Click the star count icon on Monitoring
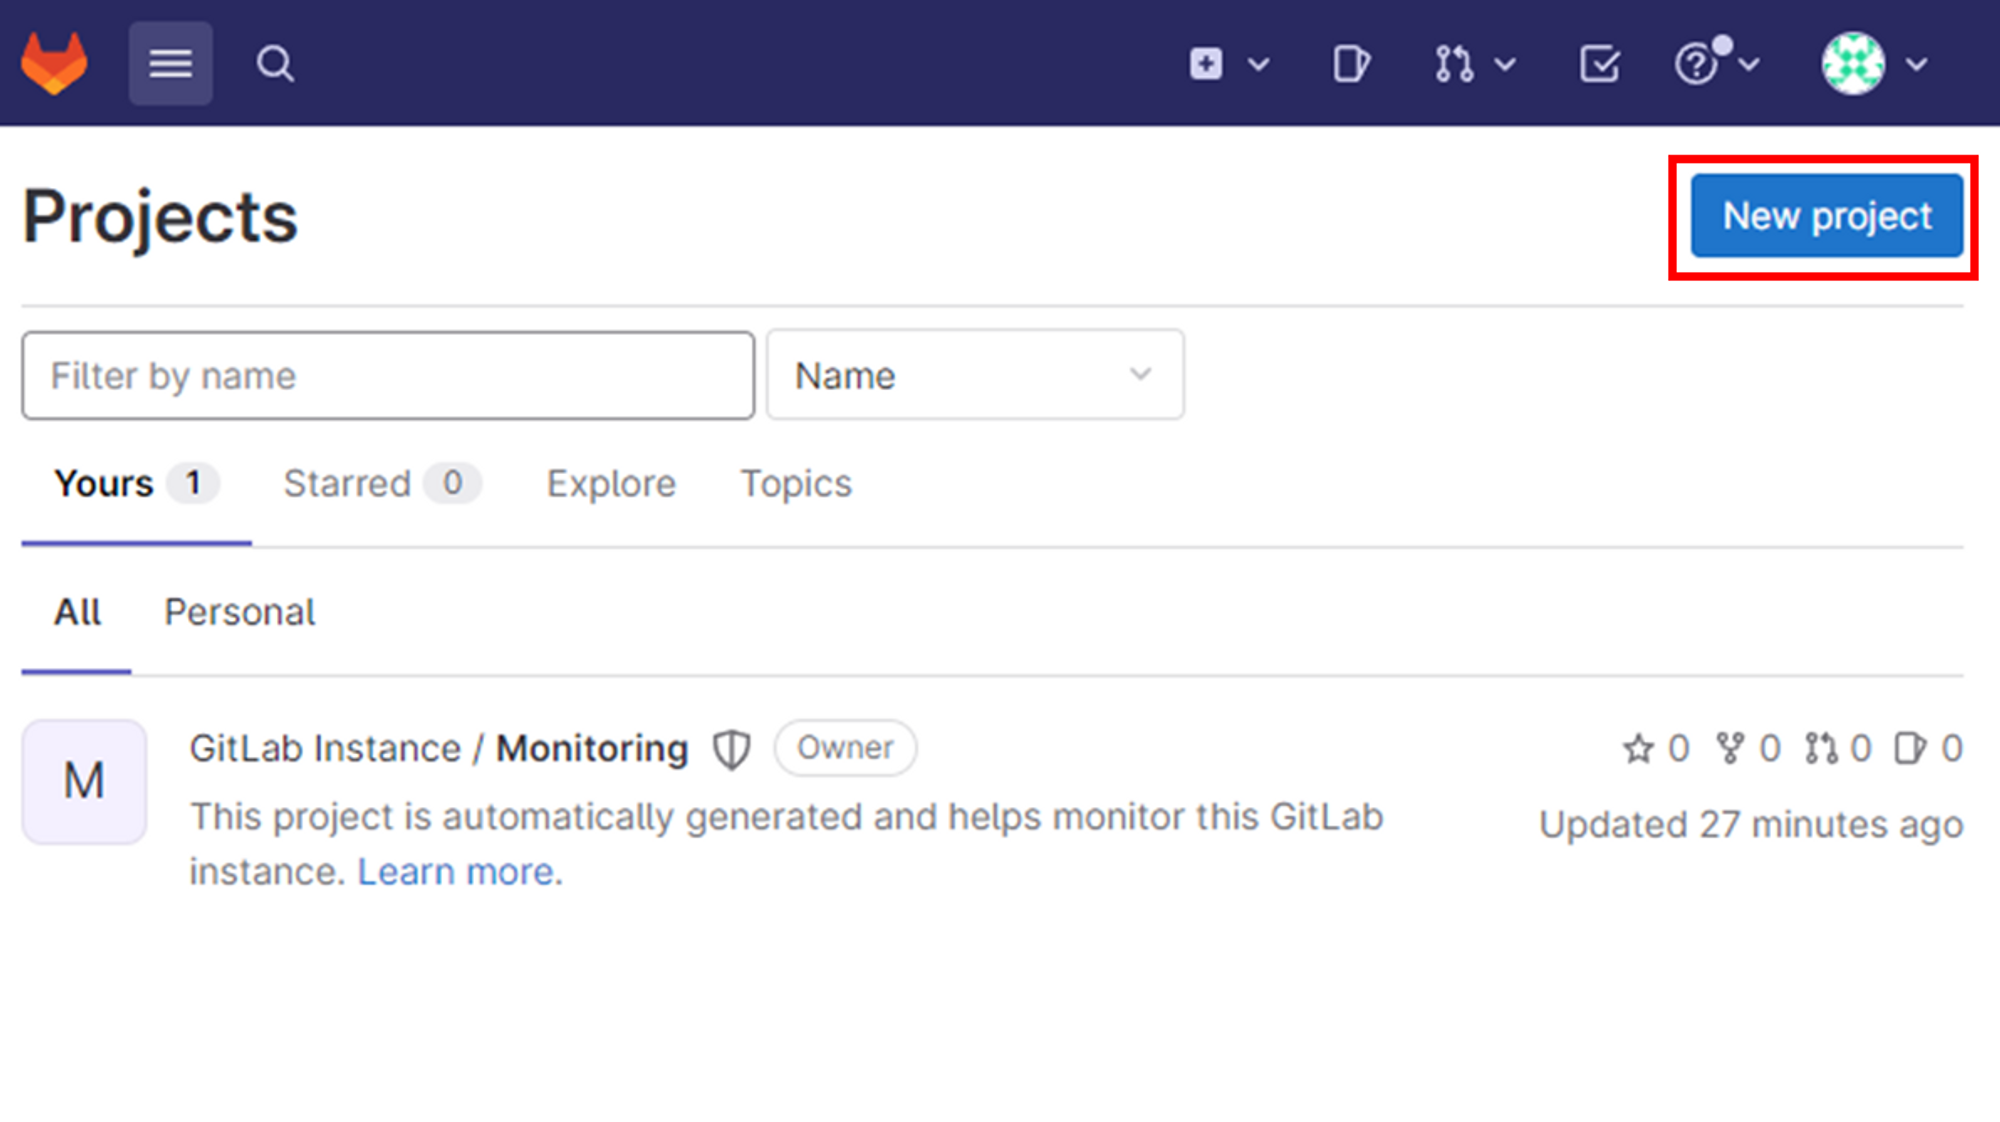2000x1122 pixels. point(1638,748)
